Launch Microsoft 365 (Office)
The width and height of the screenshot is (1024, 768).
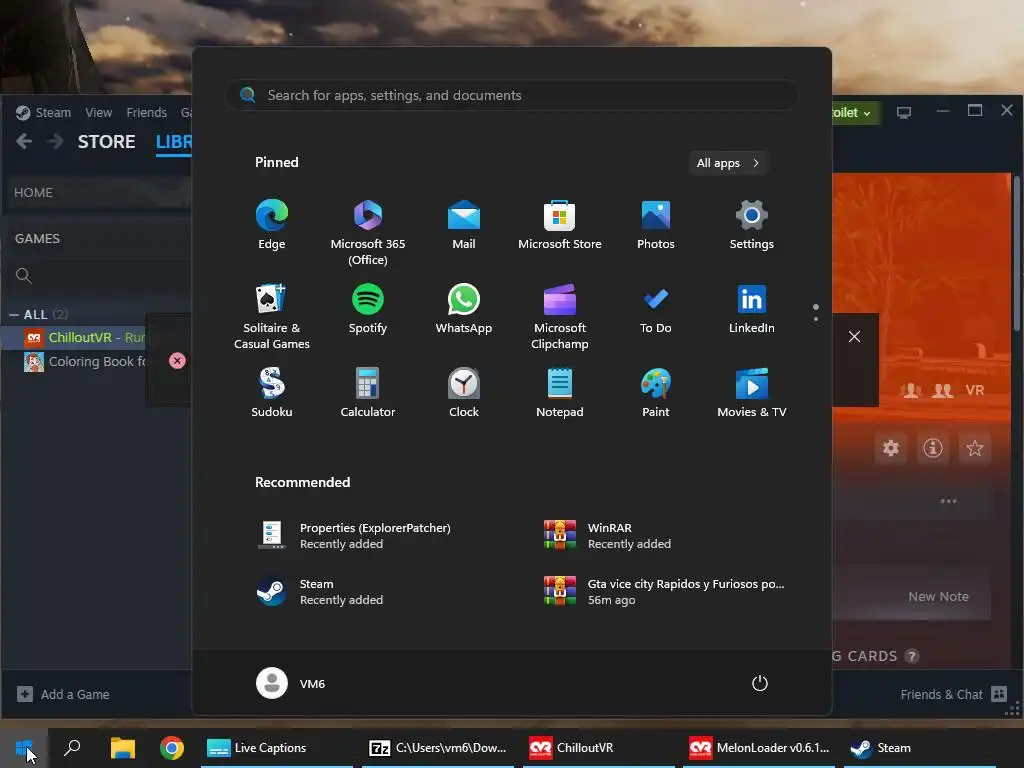pos(368,232)
